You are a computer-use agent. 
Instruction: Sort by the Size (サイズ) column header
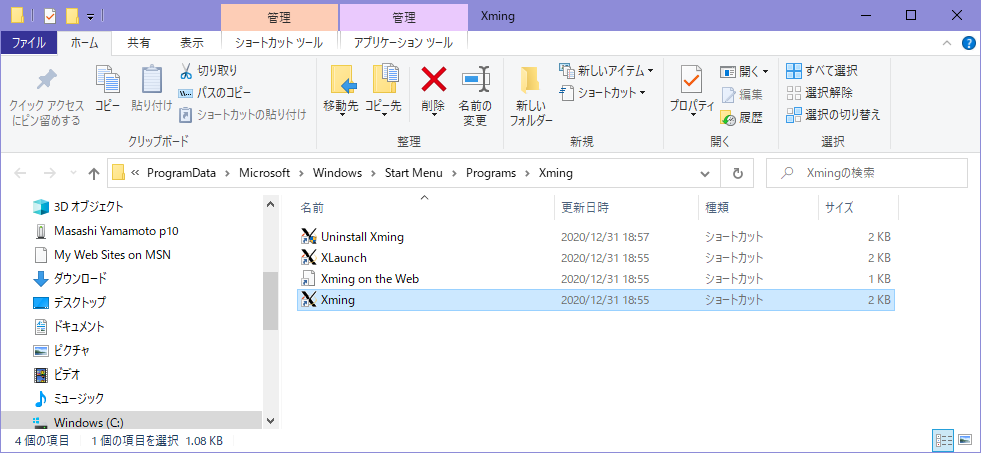tap(858, 208)
